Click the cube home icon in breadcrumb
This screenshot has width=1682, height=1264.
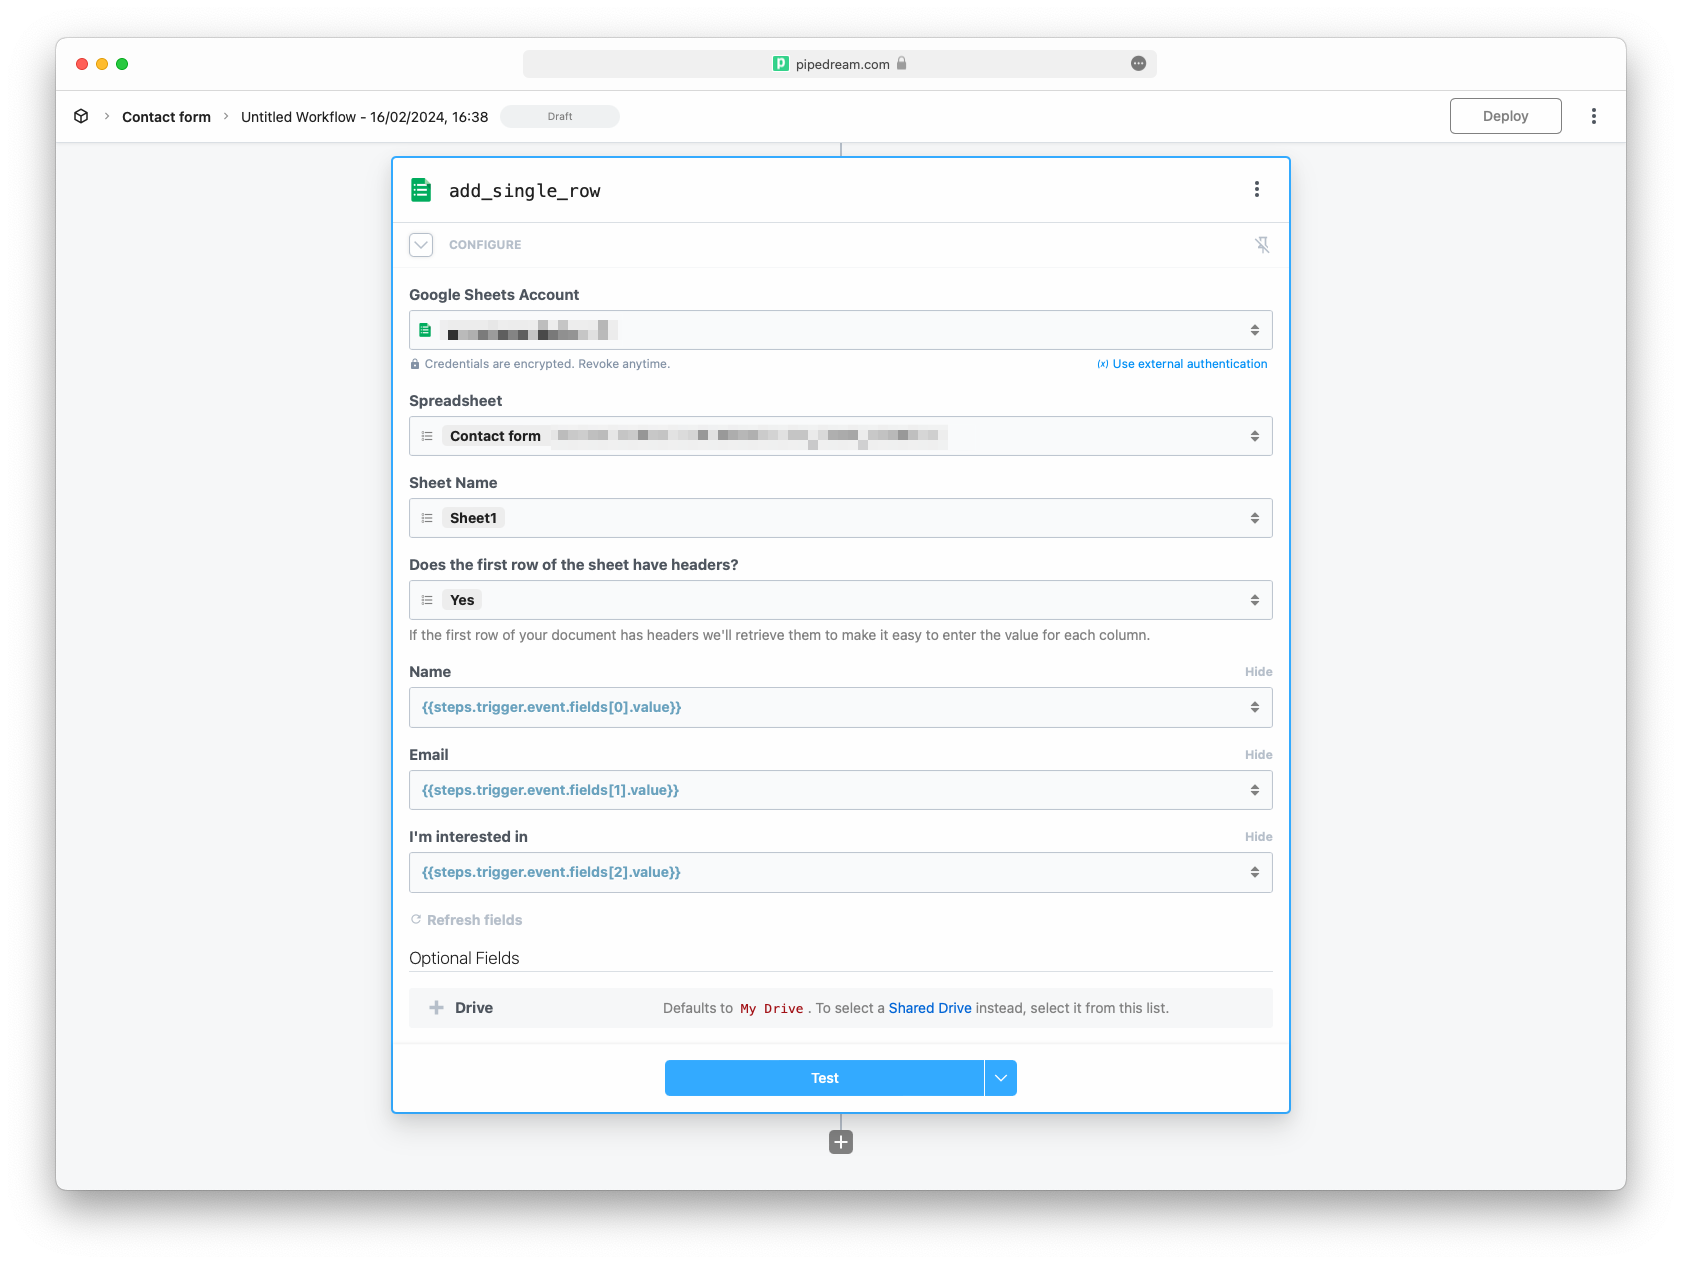coord(81,116)
